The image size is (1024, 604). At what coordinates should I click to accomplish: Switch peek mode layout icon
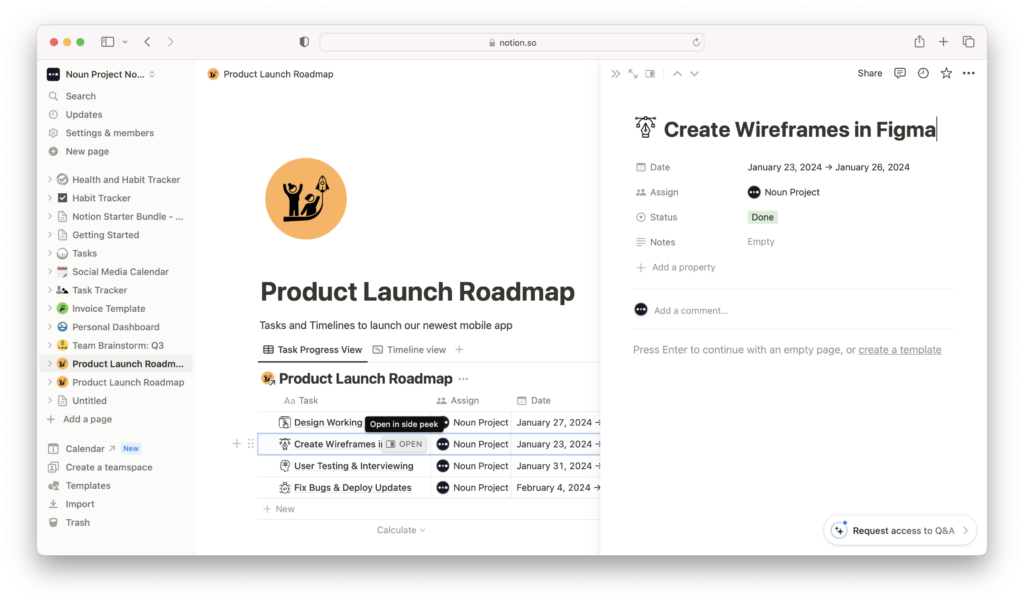650,74
